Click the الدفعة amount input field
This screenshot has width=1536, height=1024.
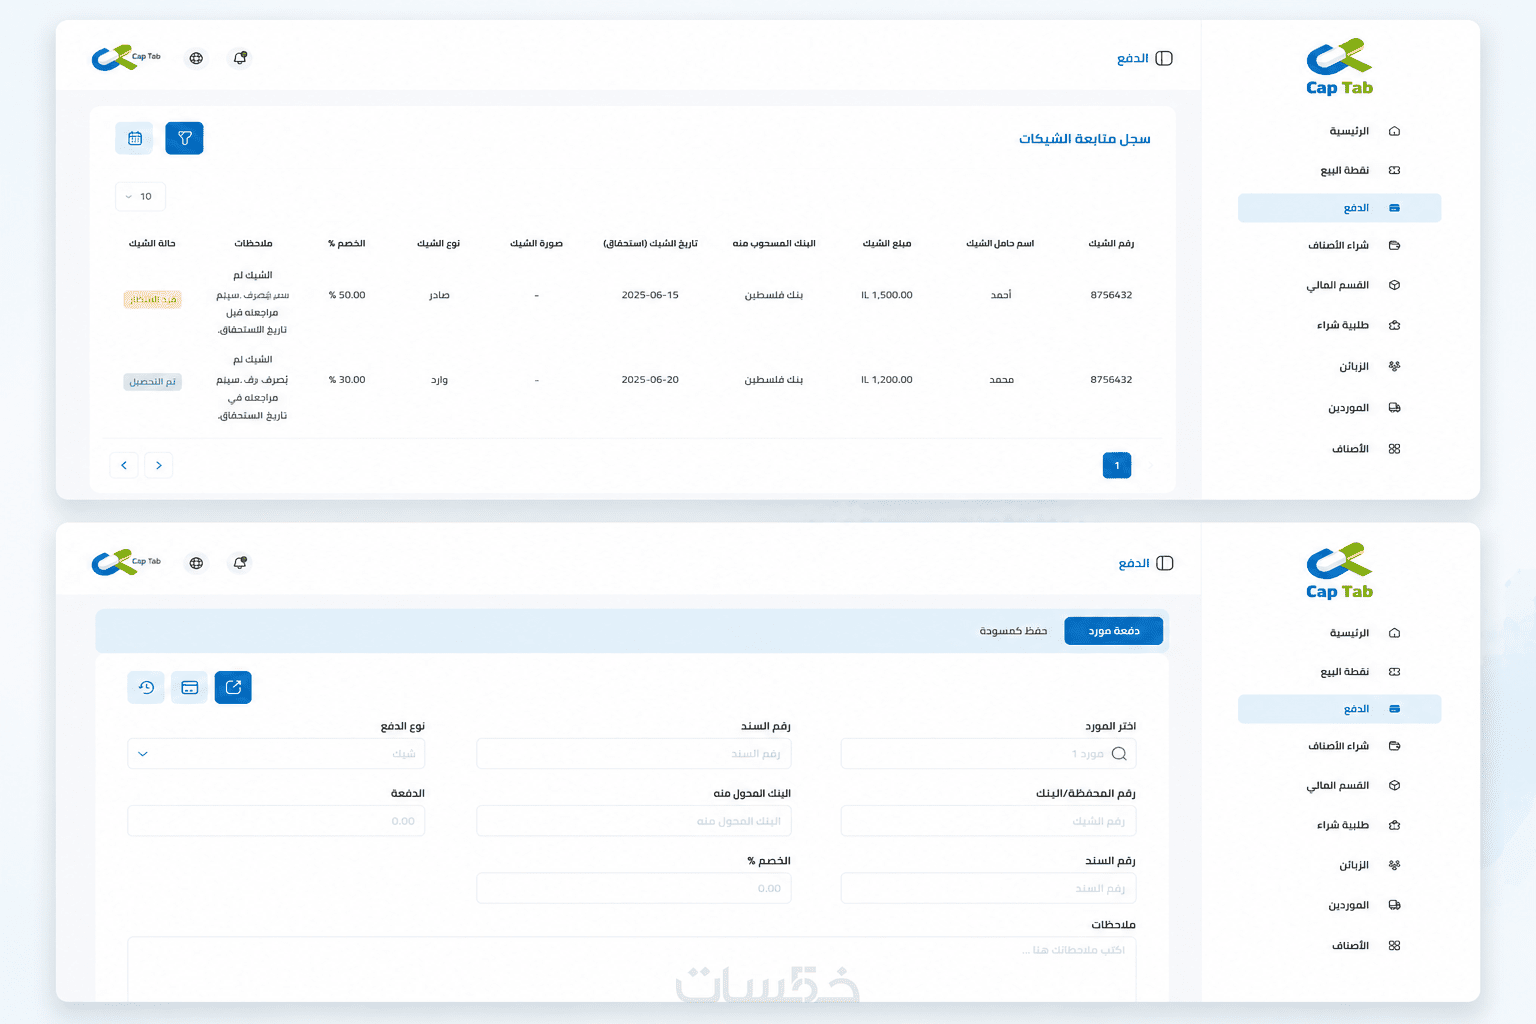click(x=276, y=821)
